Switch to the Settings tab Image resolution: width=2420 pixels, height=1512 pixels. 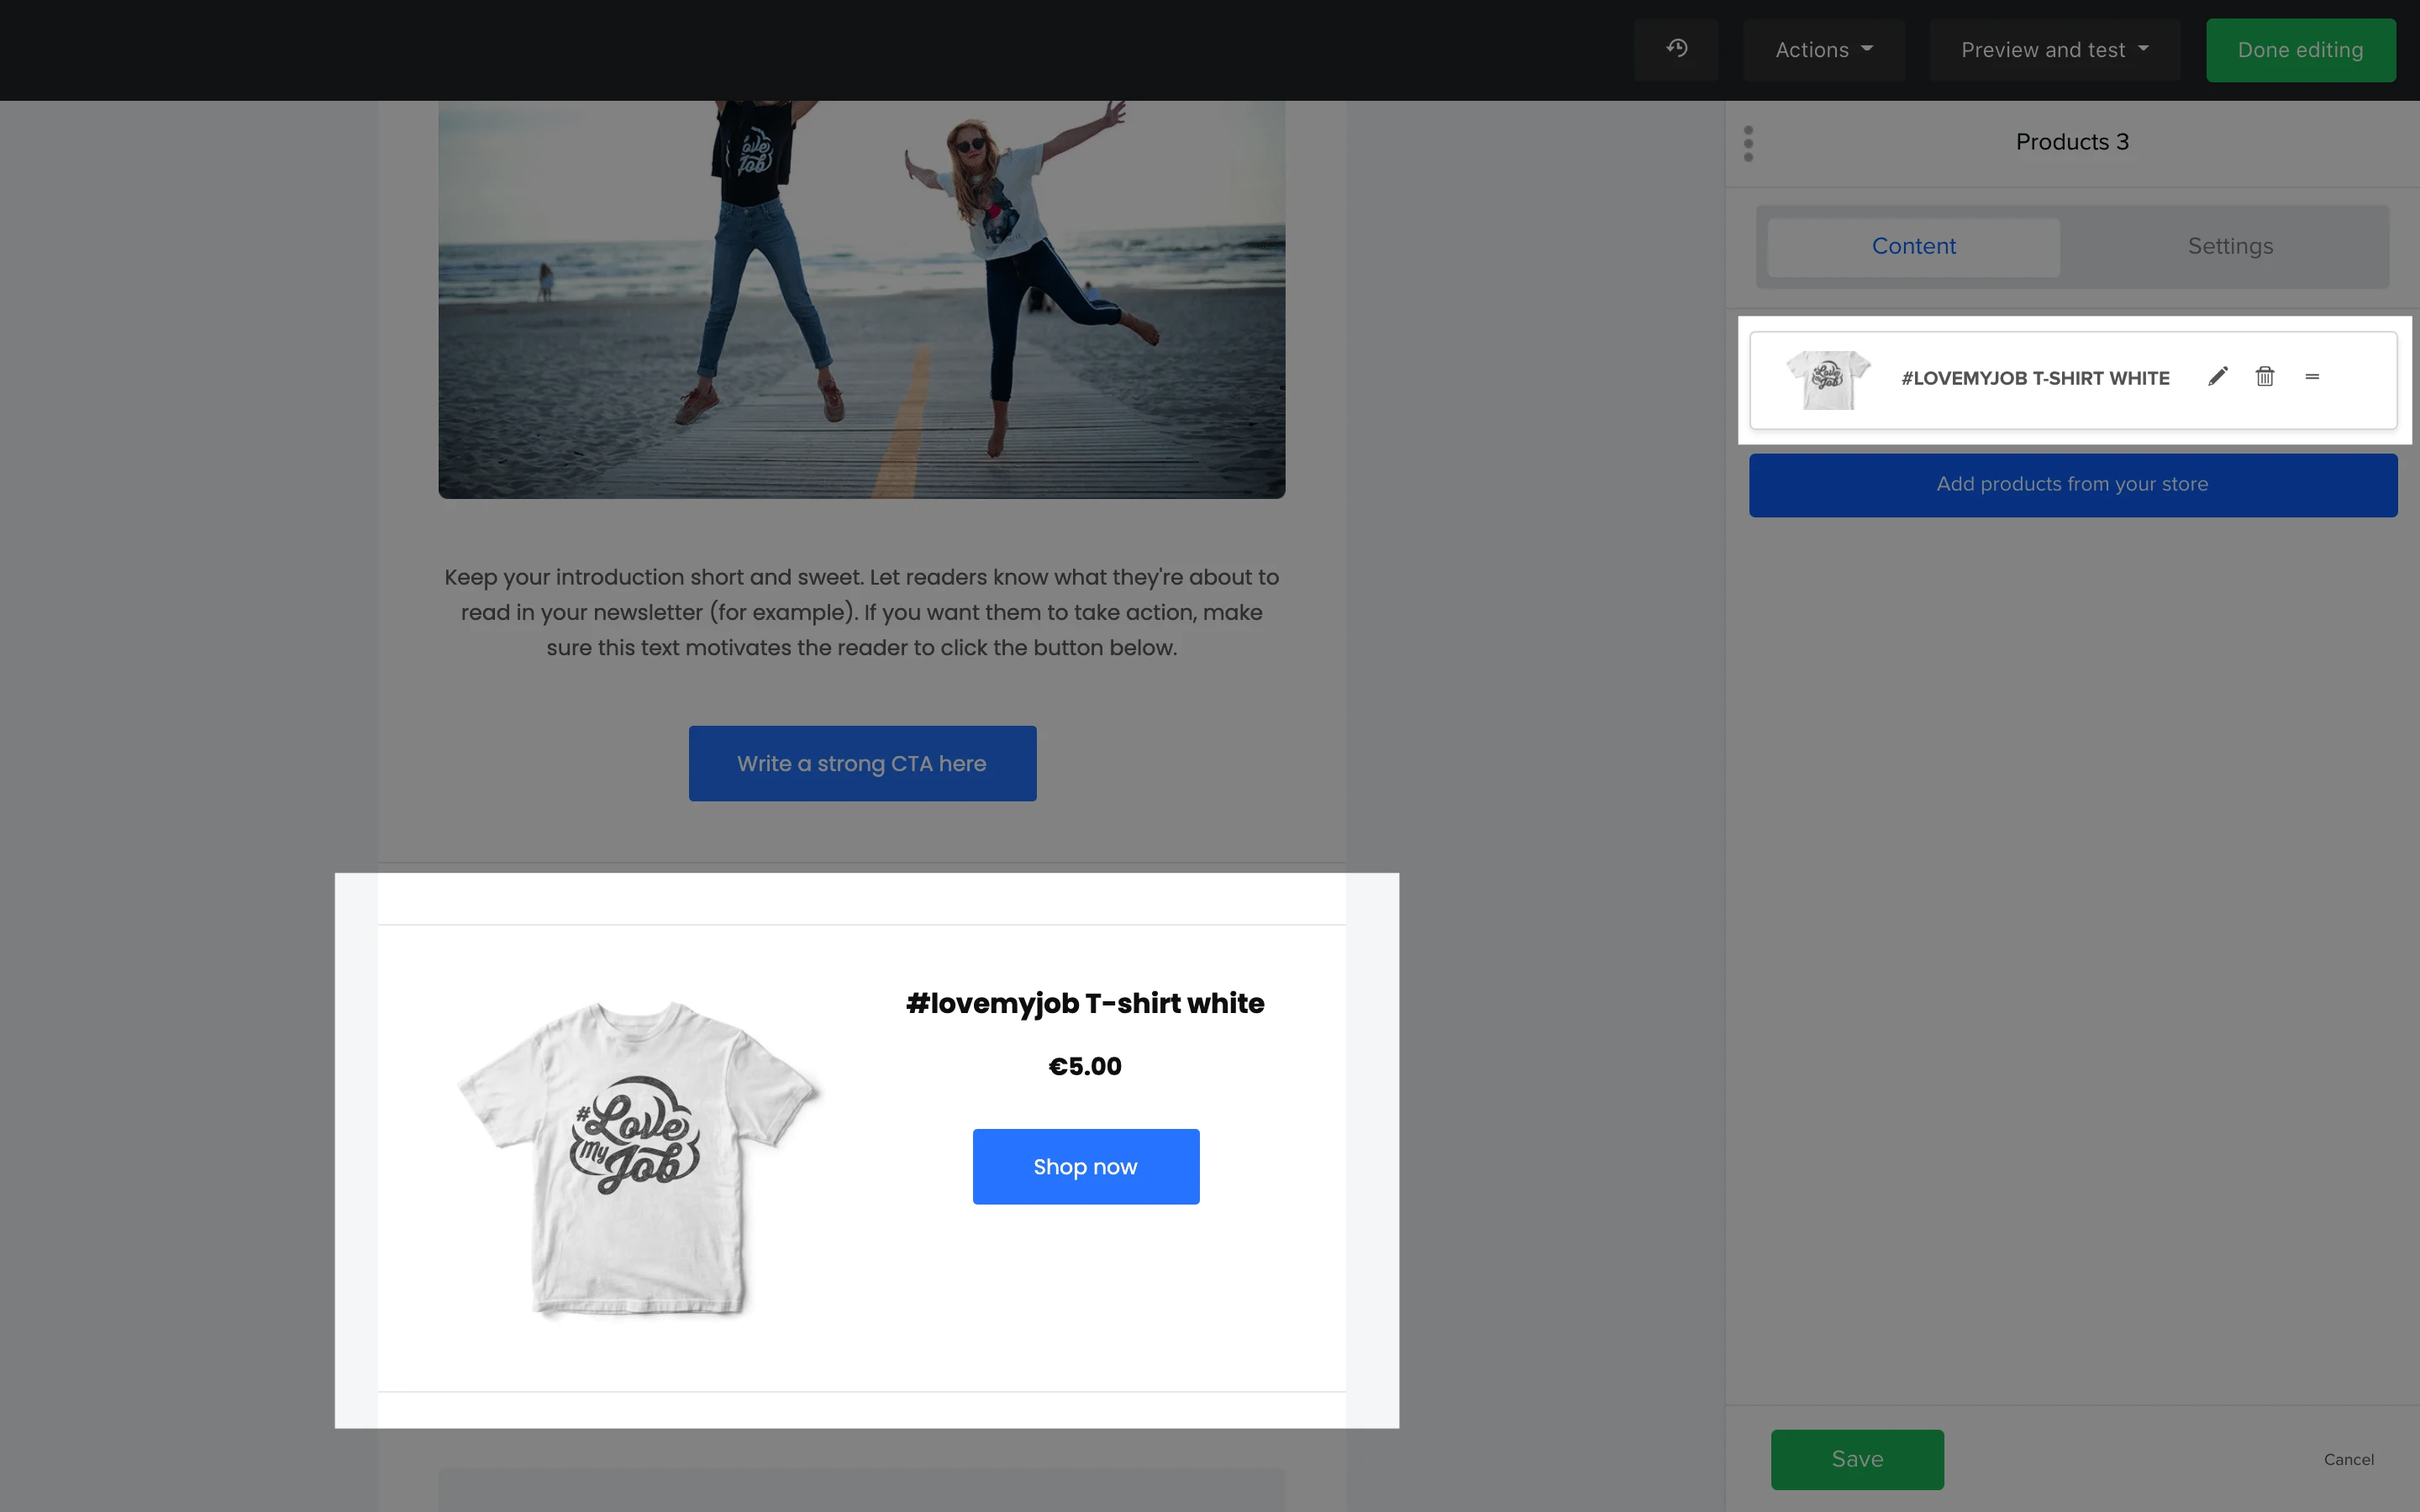pyautogui.click(x=2229, y=247)
